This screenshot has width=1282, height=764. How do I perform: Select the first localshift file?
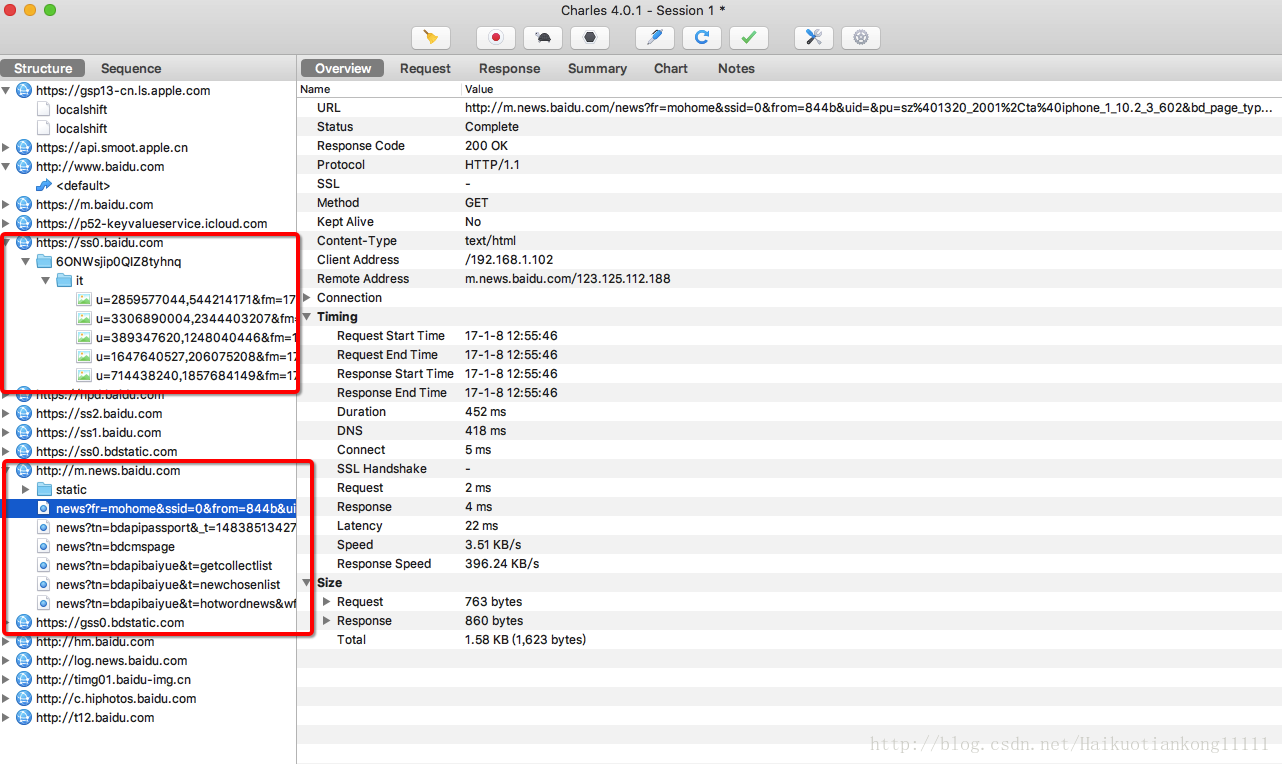coord(82,109)
